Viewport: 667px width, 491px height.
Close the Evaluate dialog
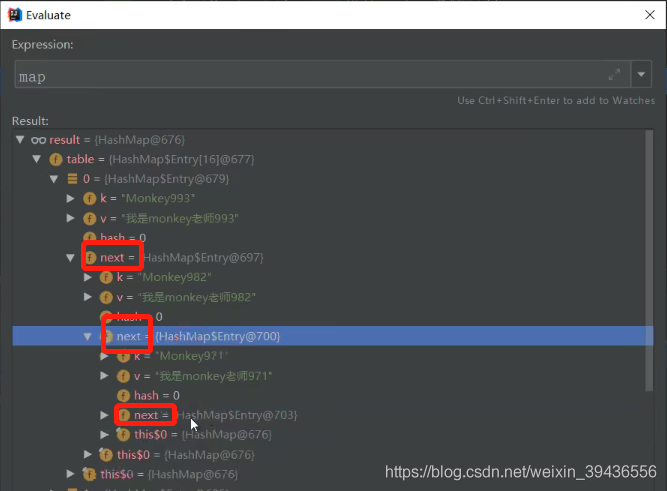[x=650, y=15]
